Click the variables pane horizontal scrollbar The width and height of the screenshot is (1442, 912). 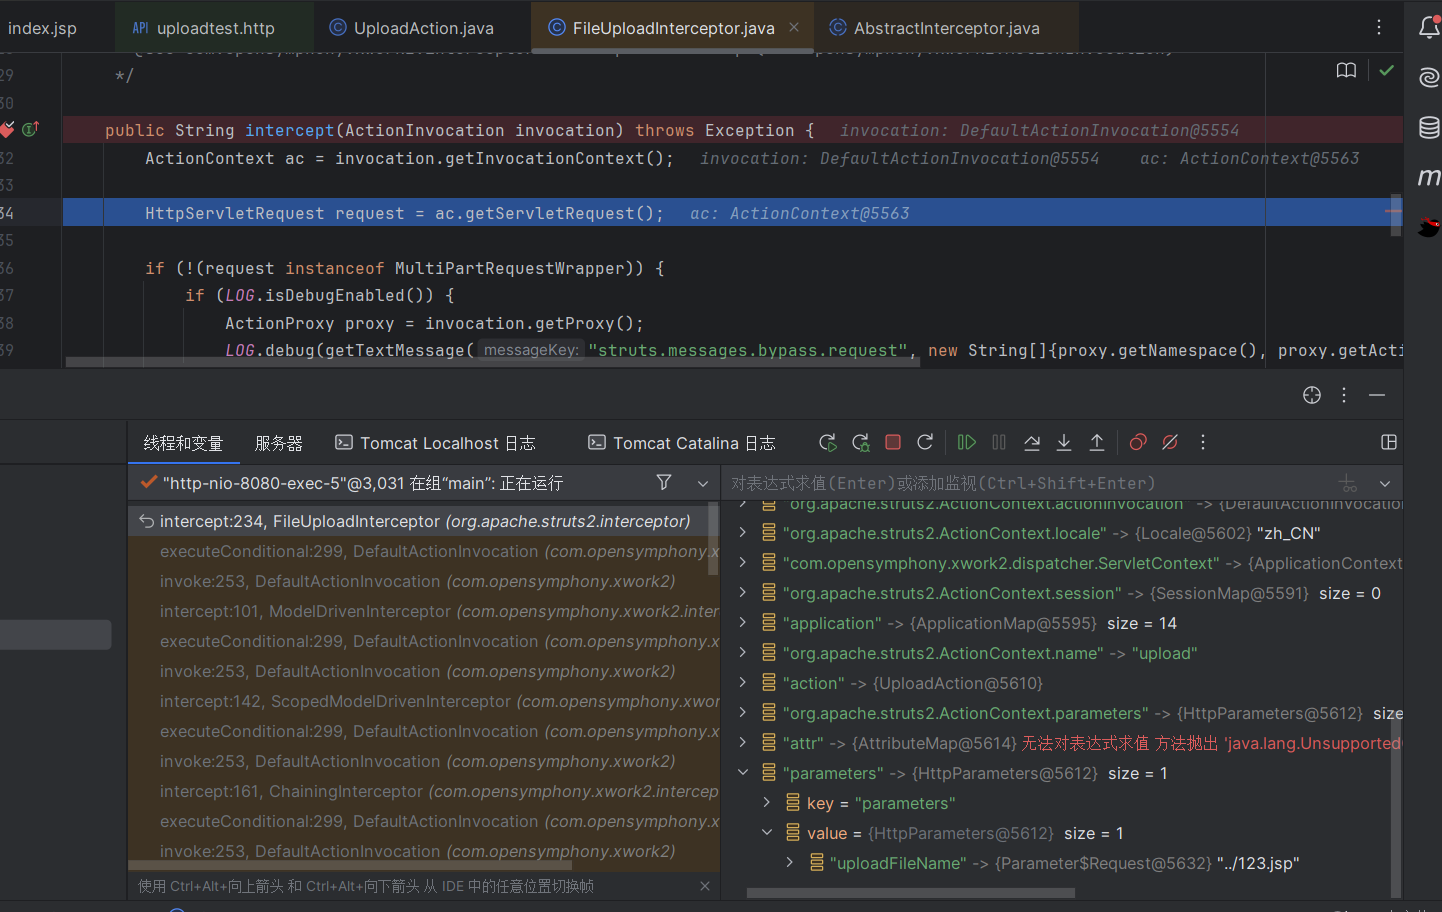click(910, 893)
